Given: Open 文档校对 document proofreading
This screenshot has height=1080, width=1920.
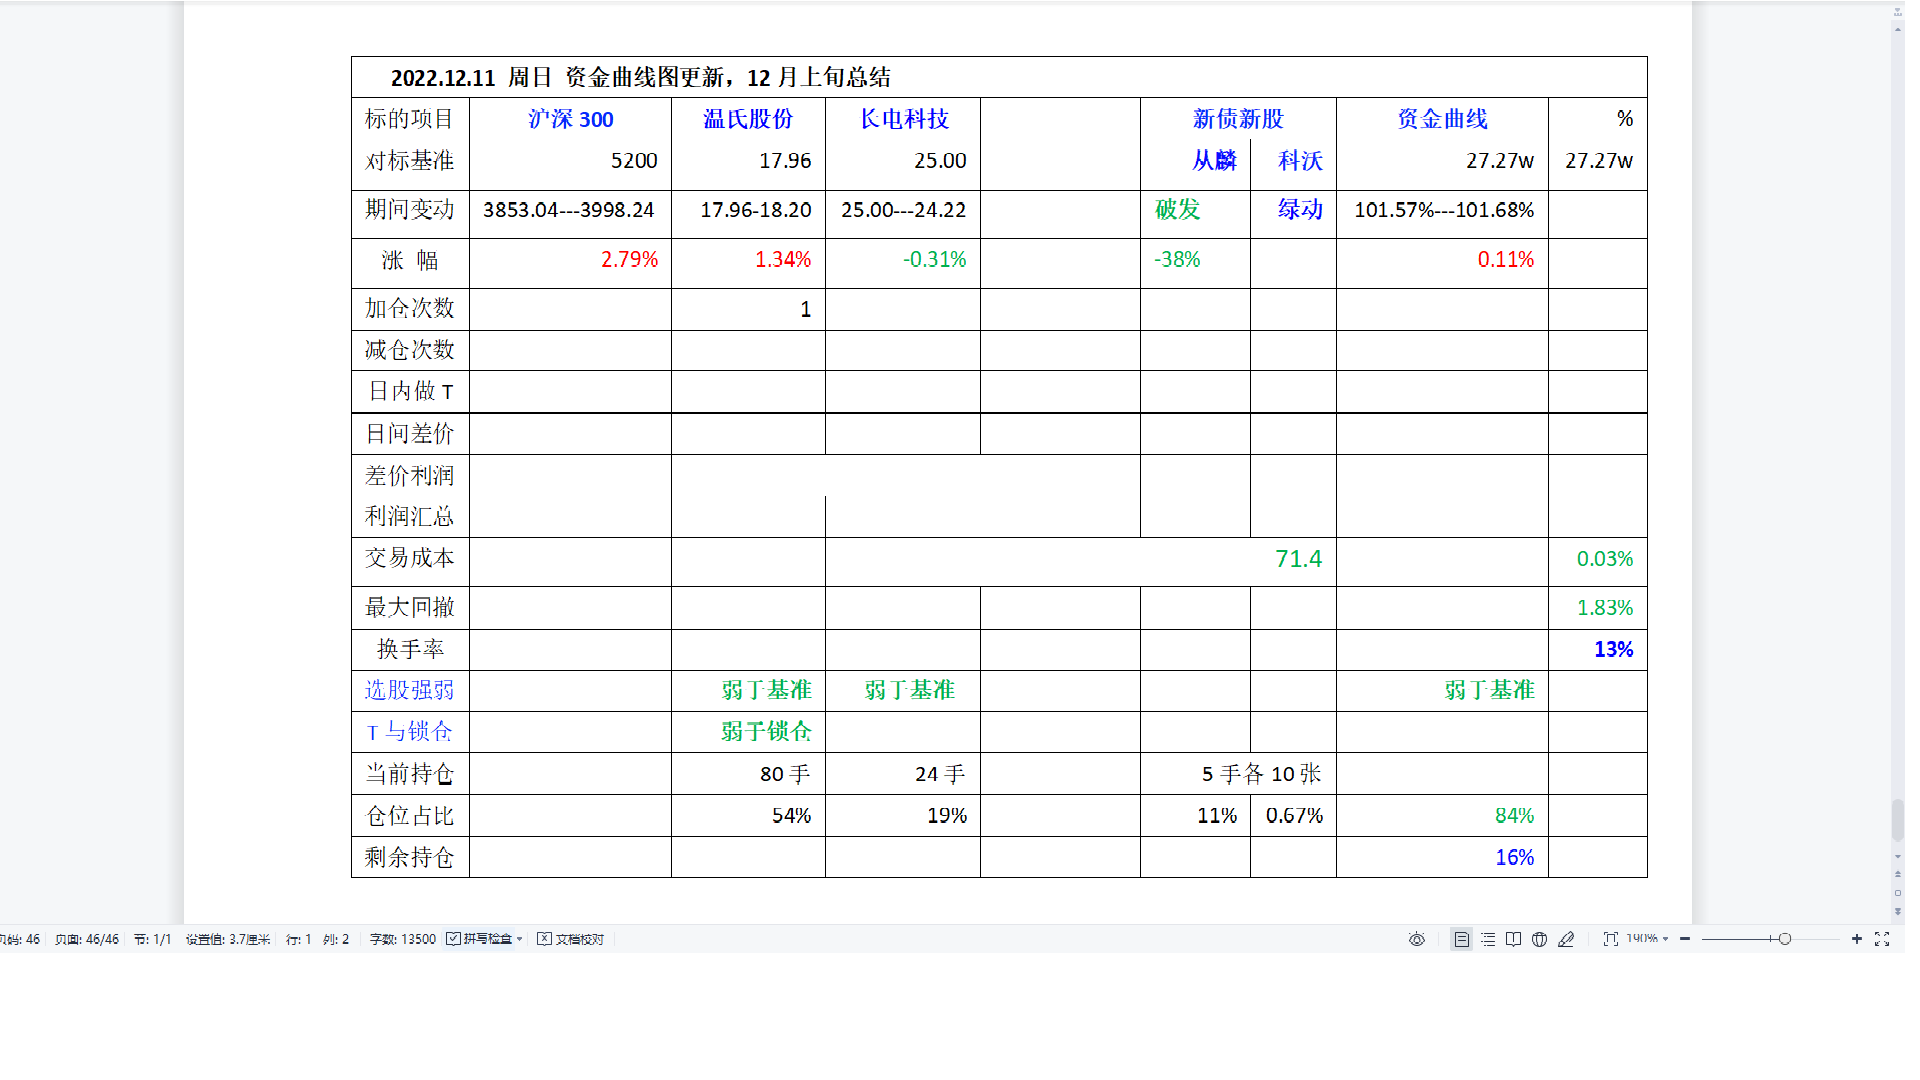Looking at the screenshot, I should pyautogui.click(x=571, y=939).
